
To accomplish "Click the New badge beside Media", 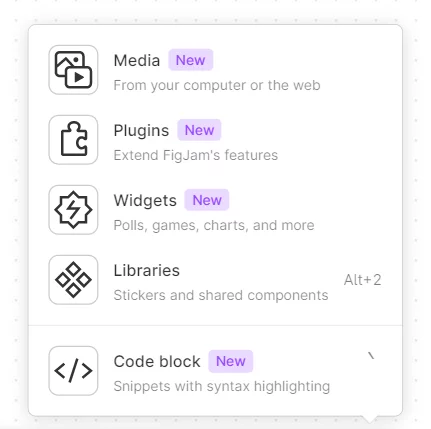I will click(x=190, y=60).
